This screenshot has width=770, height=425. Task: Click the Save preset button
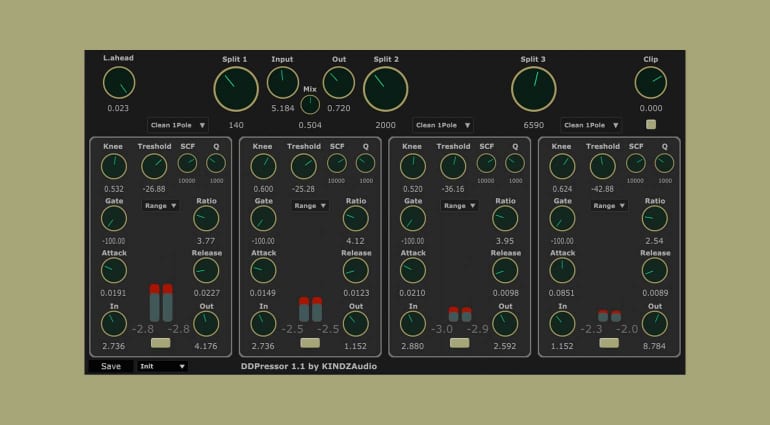tap(110, 366)
